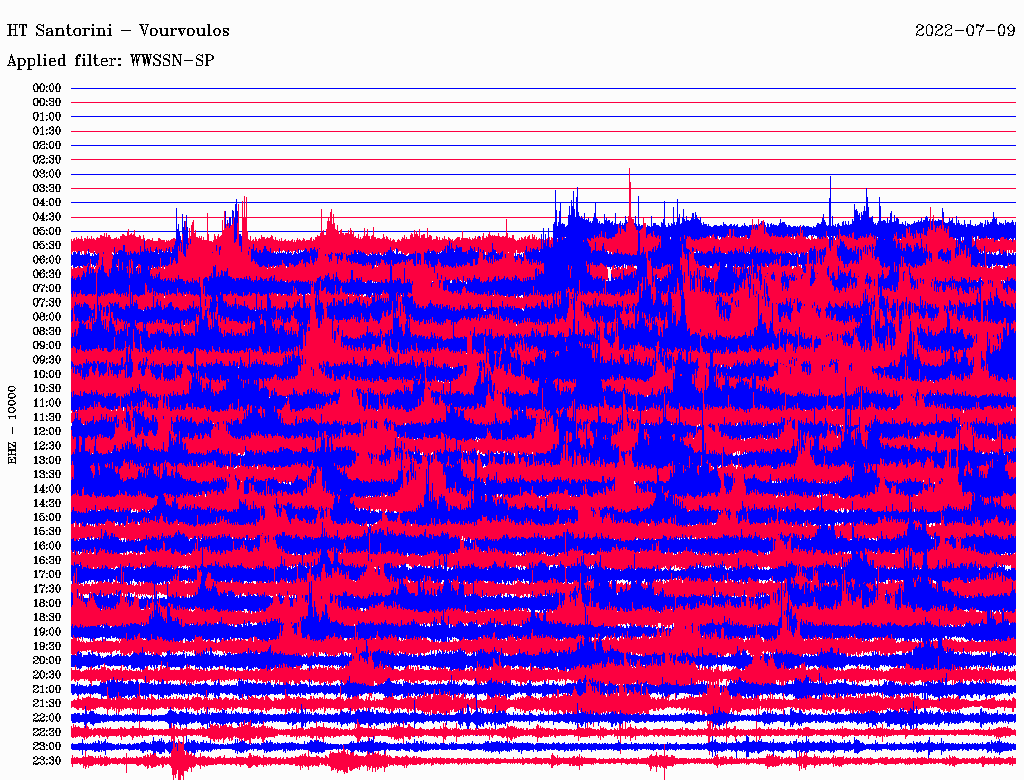Select the 23:30 time label
Viewport: 1024px width, 780px height.
point(47,760)
